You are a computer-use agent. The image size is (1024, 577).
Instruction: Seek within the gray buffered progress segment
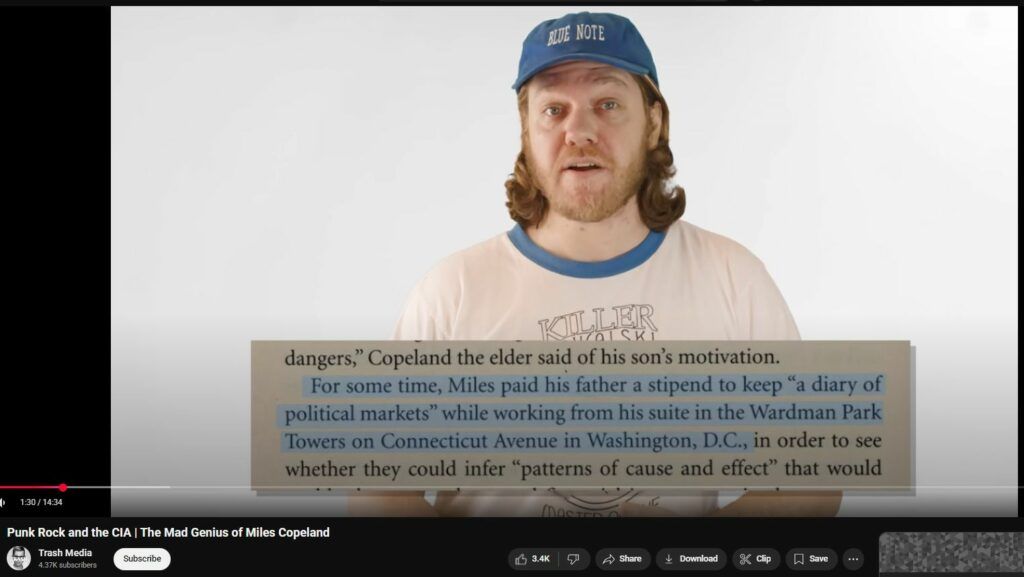[118, 488]
